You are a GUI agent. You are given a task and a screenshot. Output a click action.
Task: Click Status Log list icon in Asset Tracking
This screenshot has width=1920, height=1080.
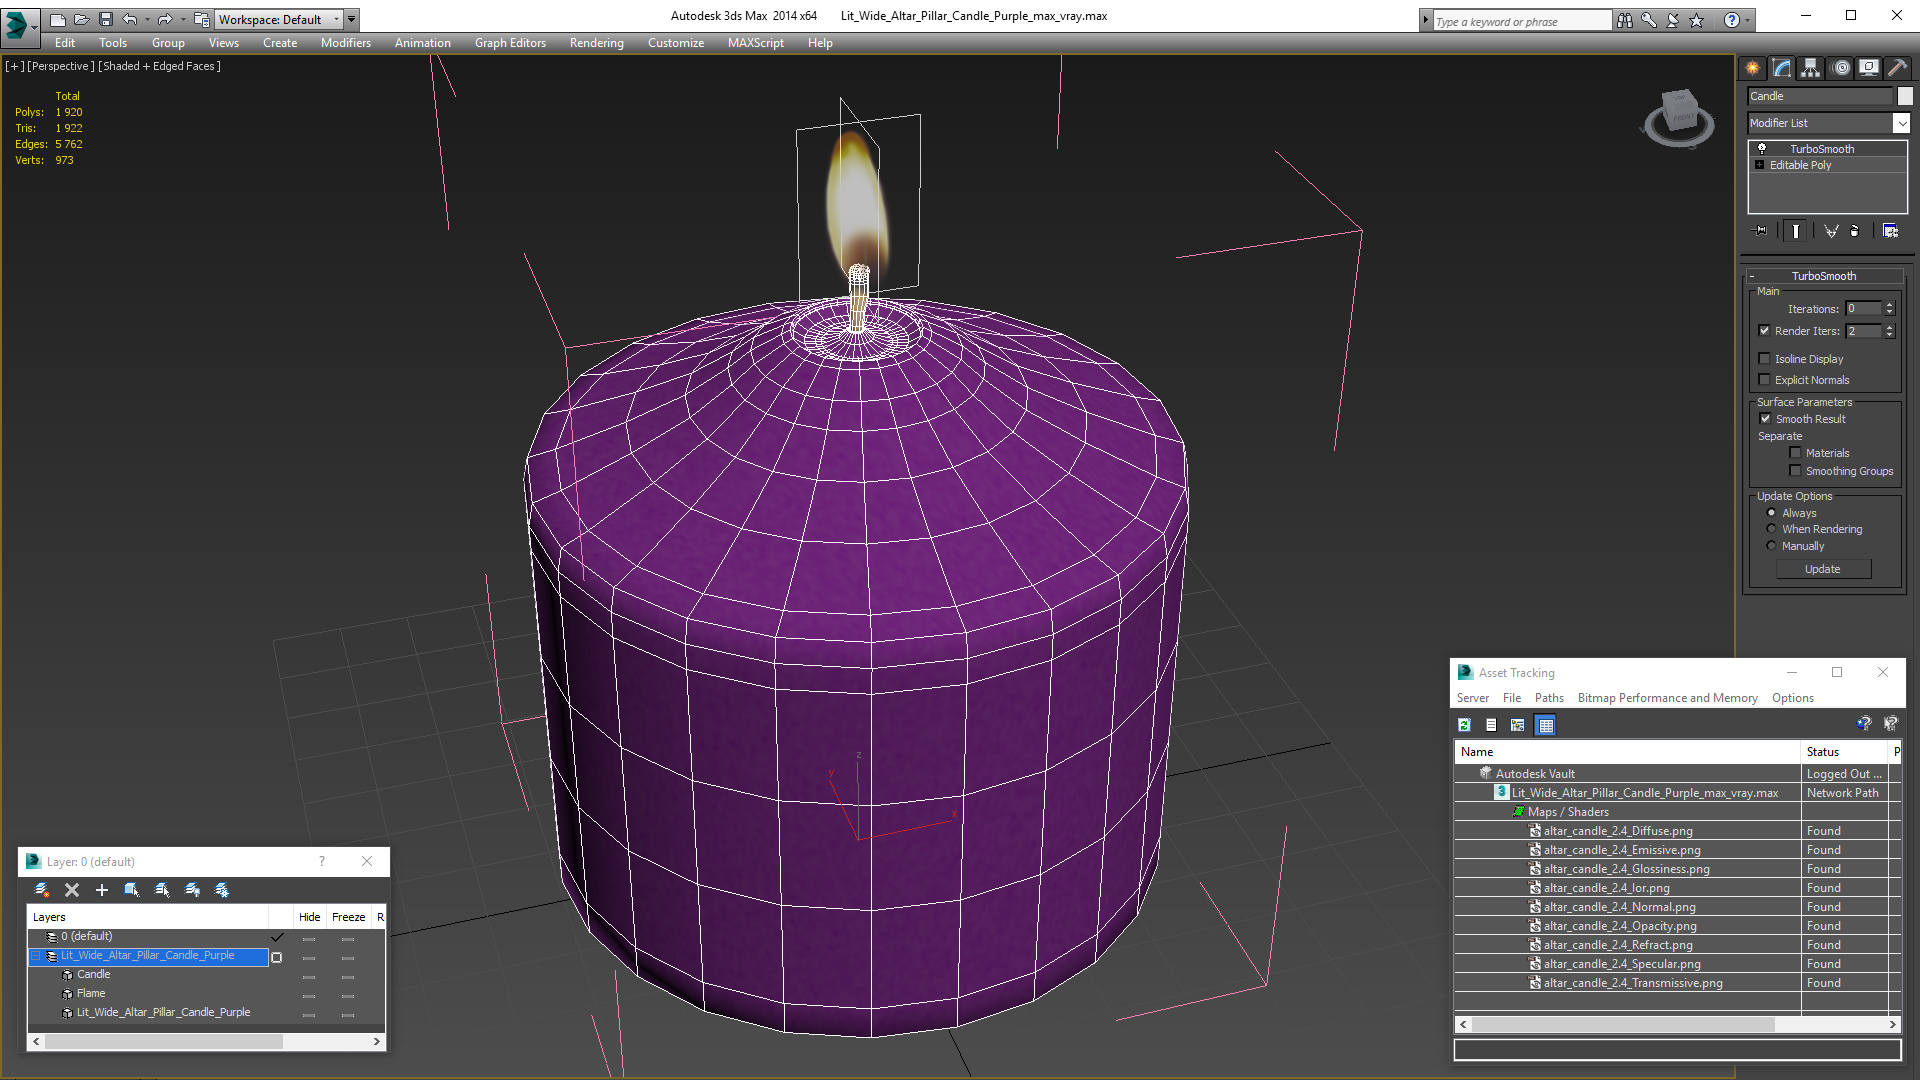click(1491, 725)
